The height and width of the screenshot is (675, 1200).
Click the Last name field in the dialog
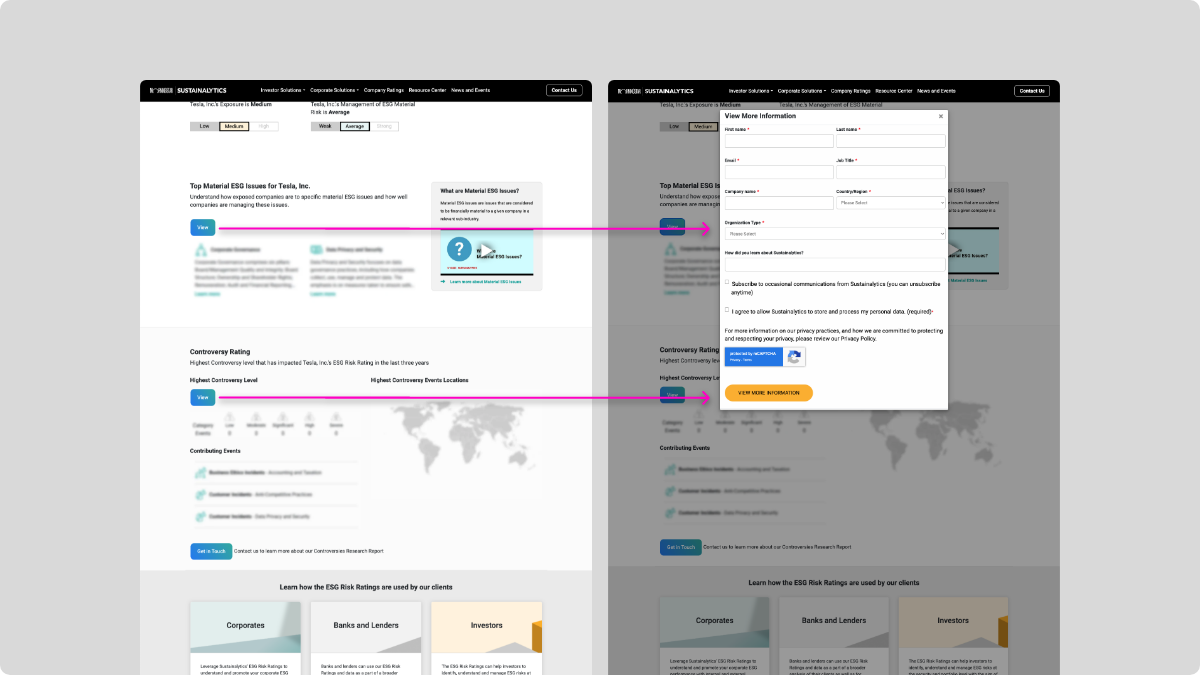(x=891, y=141)
